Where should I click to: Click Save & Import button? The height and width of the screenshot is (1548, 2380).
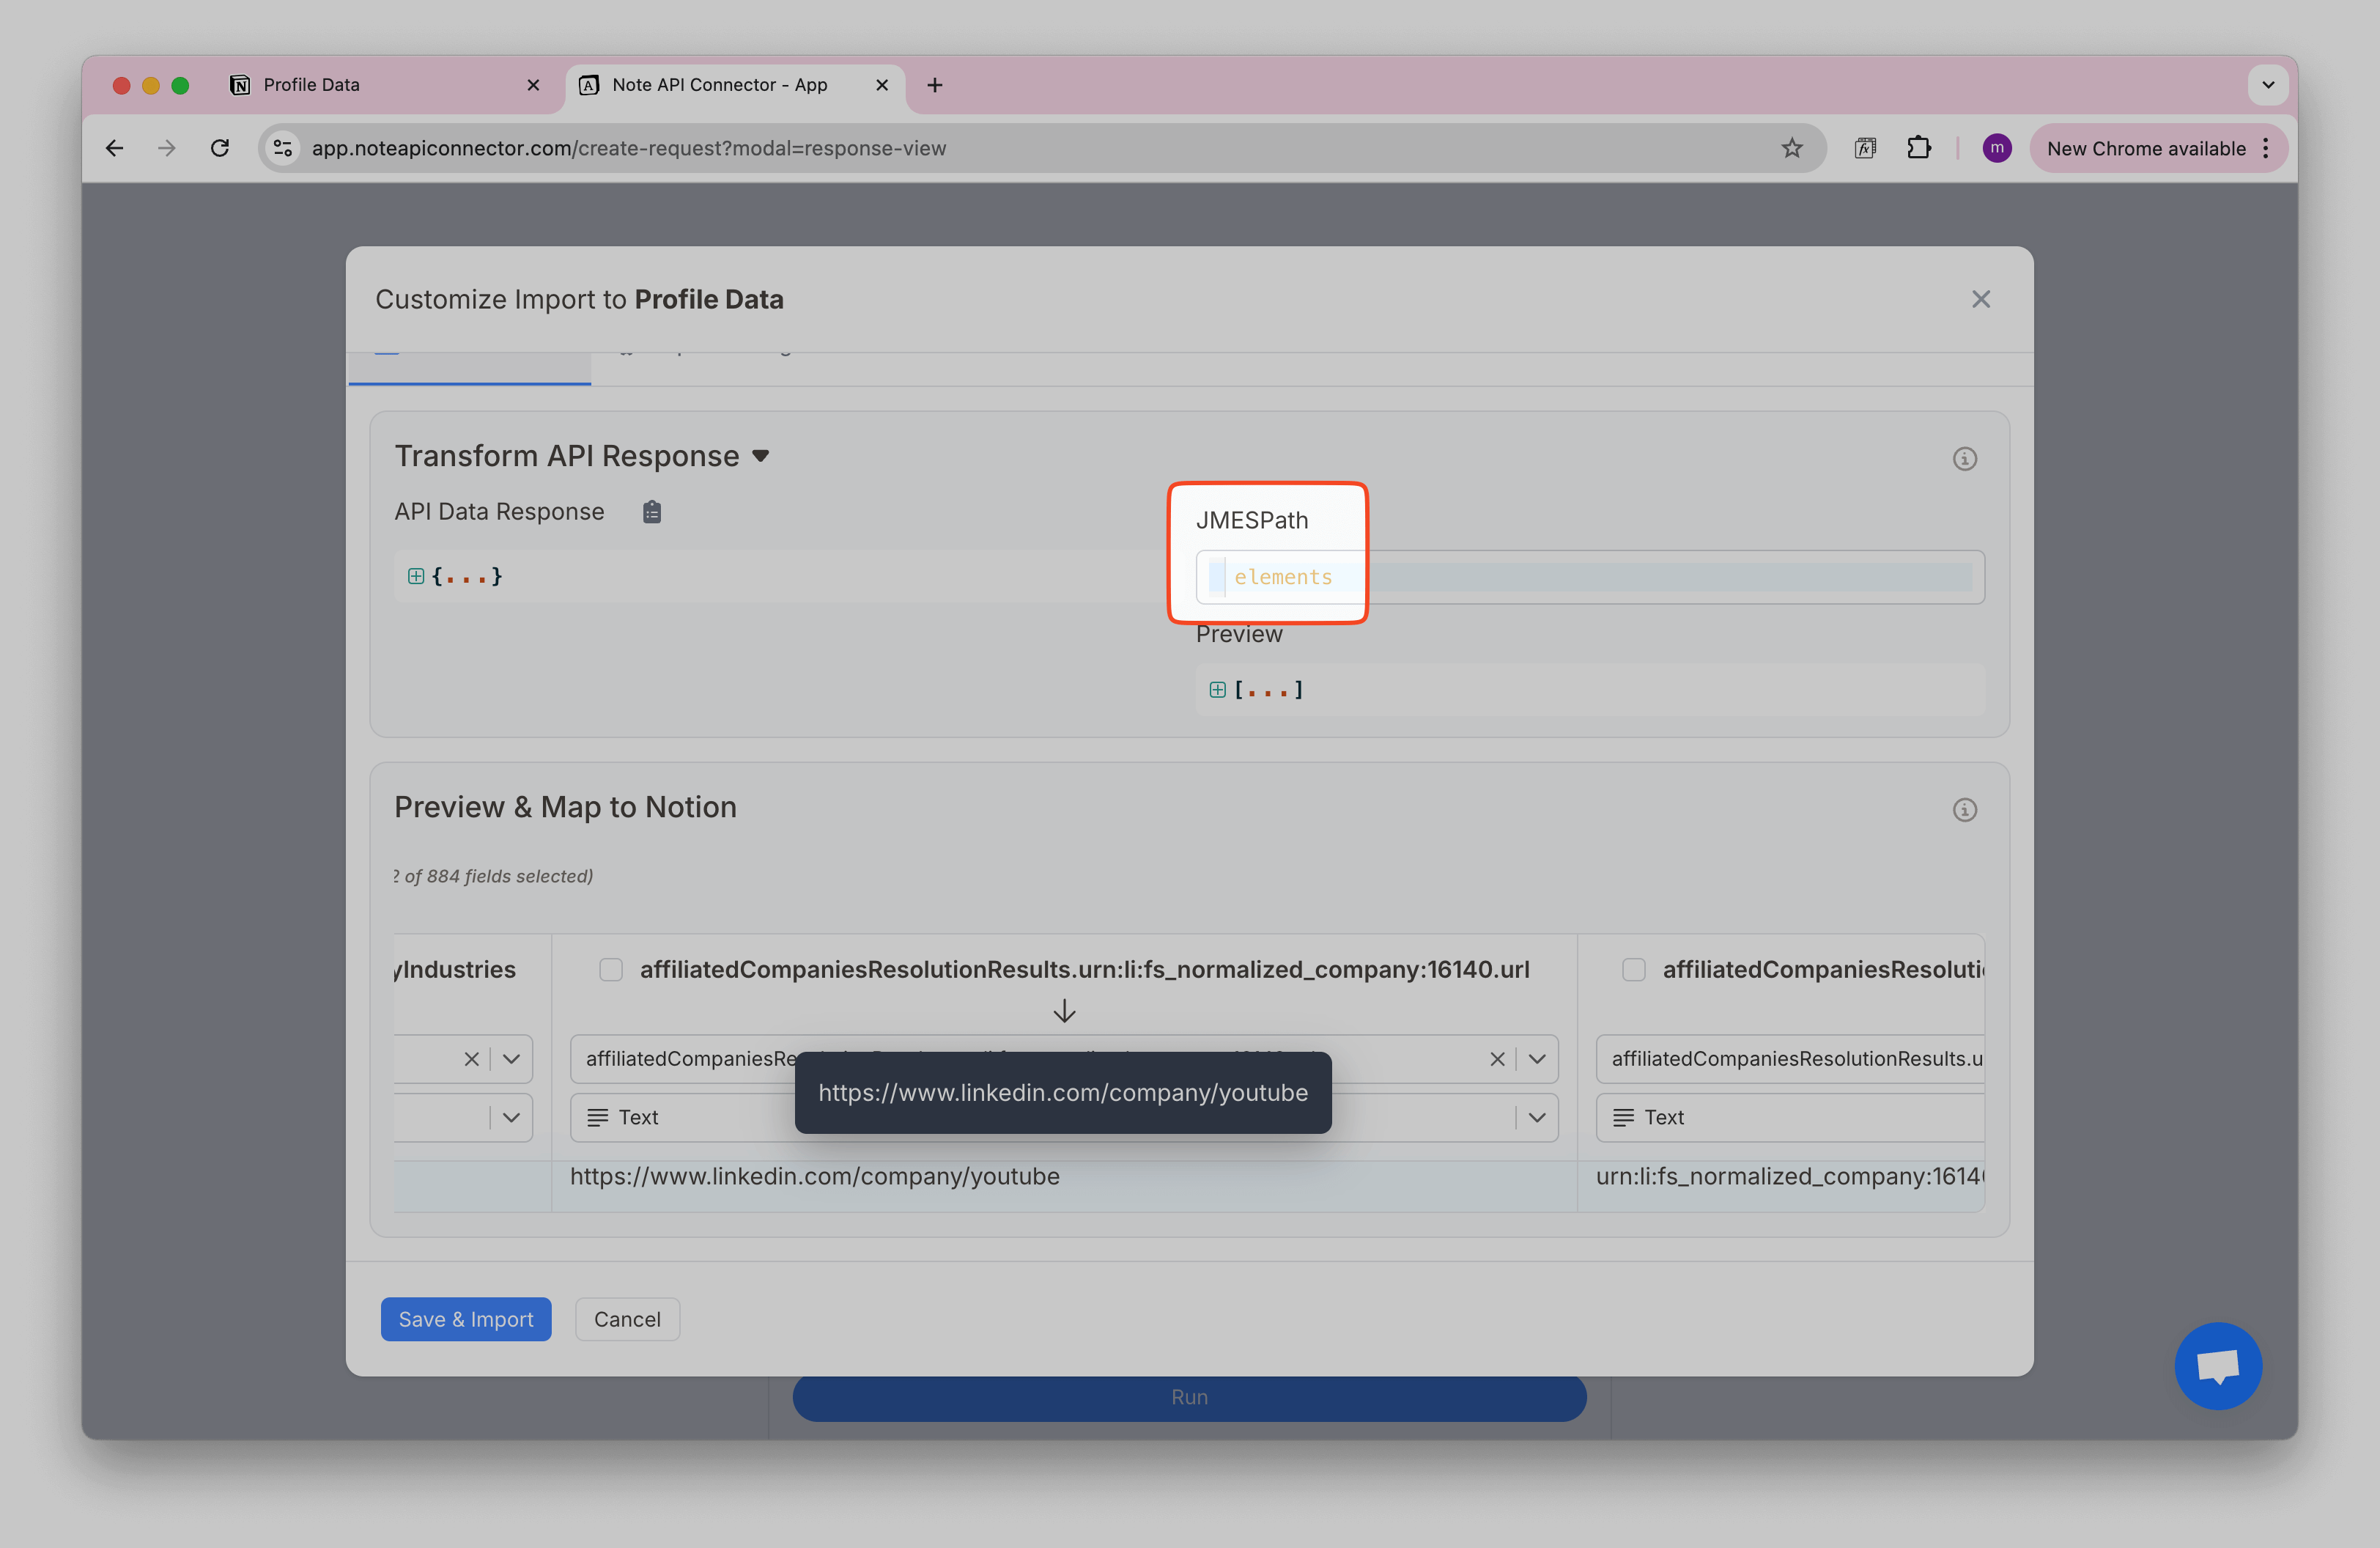pyautogui.click(x=466, y=1319)
